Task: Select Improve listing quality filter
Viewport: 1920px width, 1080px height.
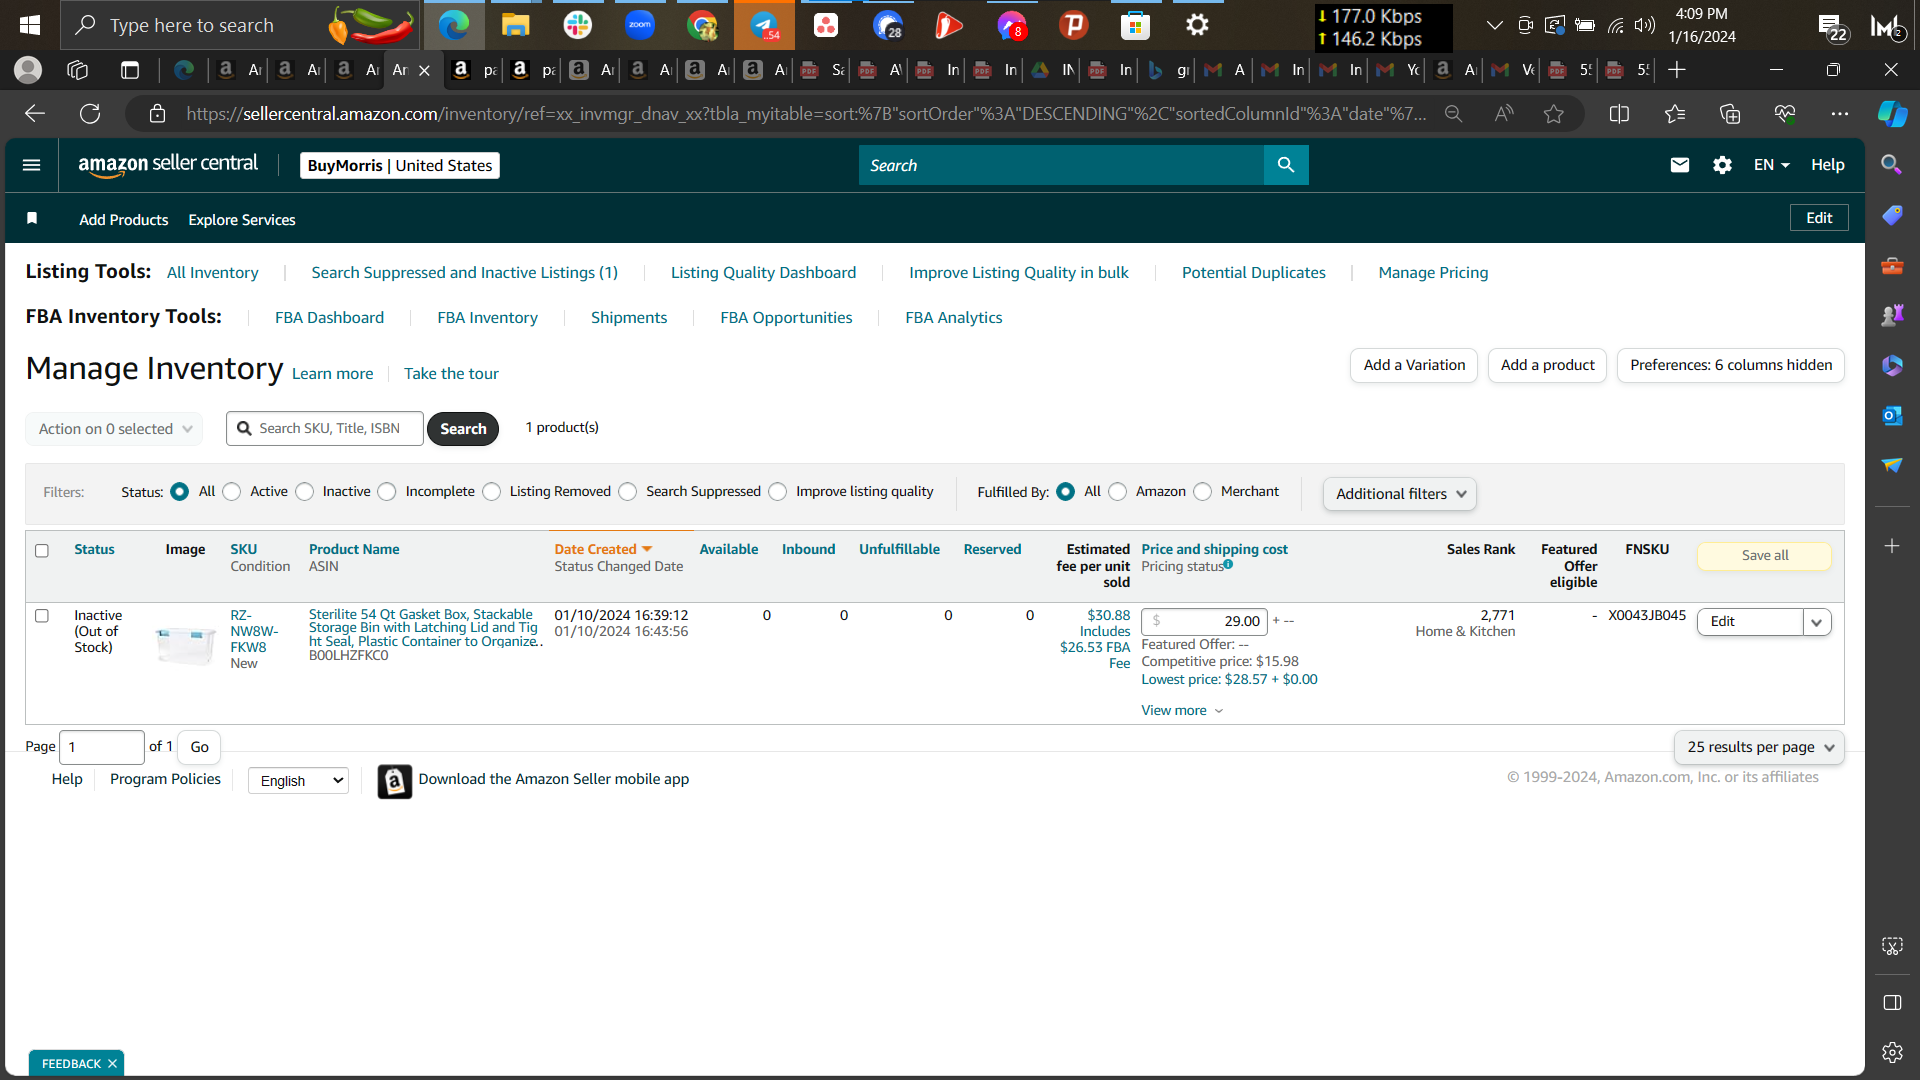Action: tap(778, 492)
